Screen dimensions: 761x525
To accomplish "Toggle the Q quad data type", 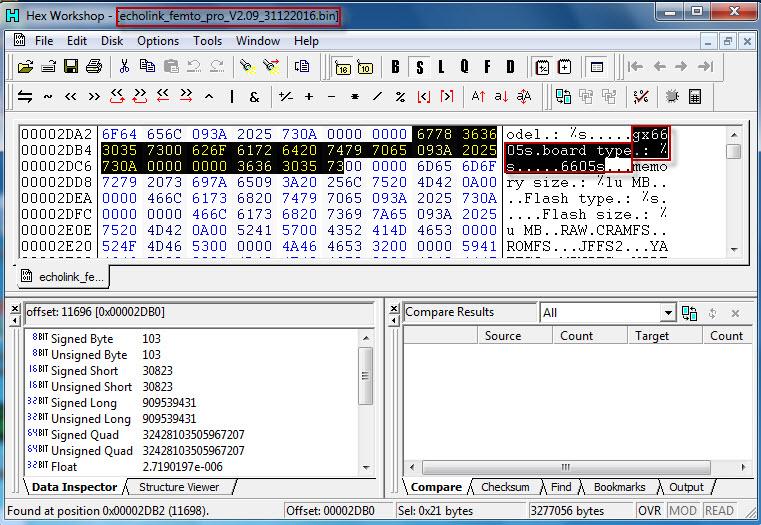I will point(464,67).
